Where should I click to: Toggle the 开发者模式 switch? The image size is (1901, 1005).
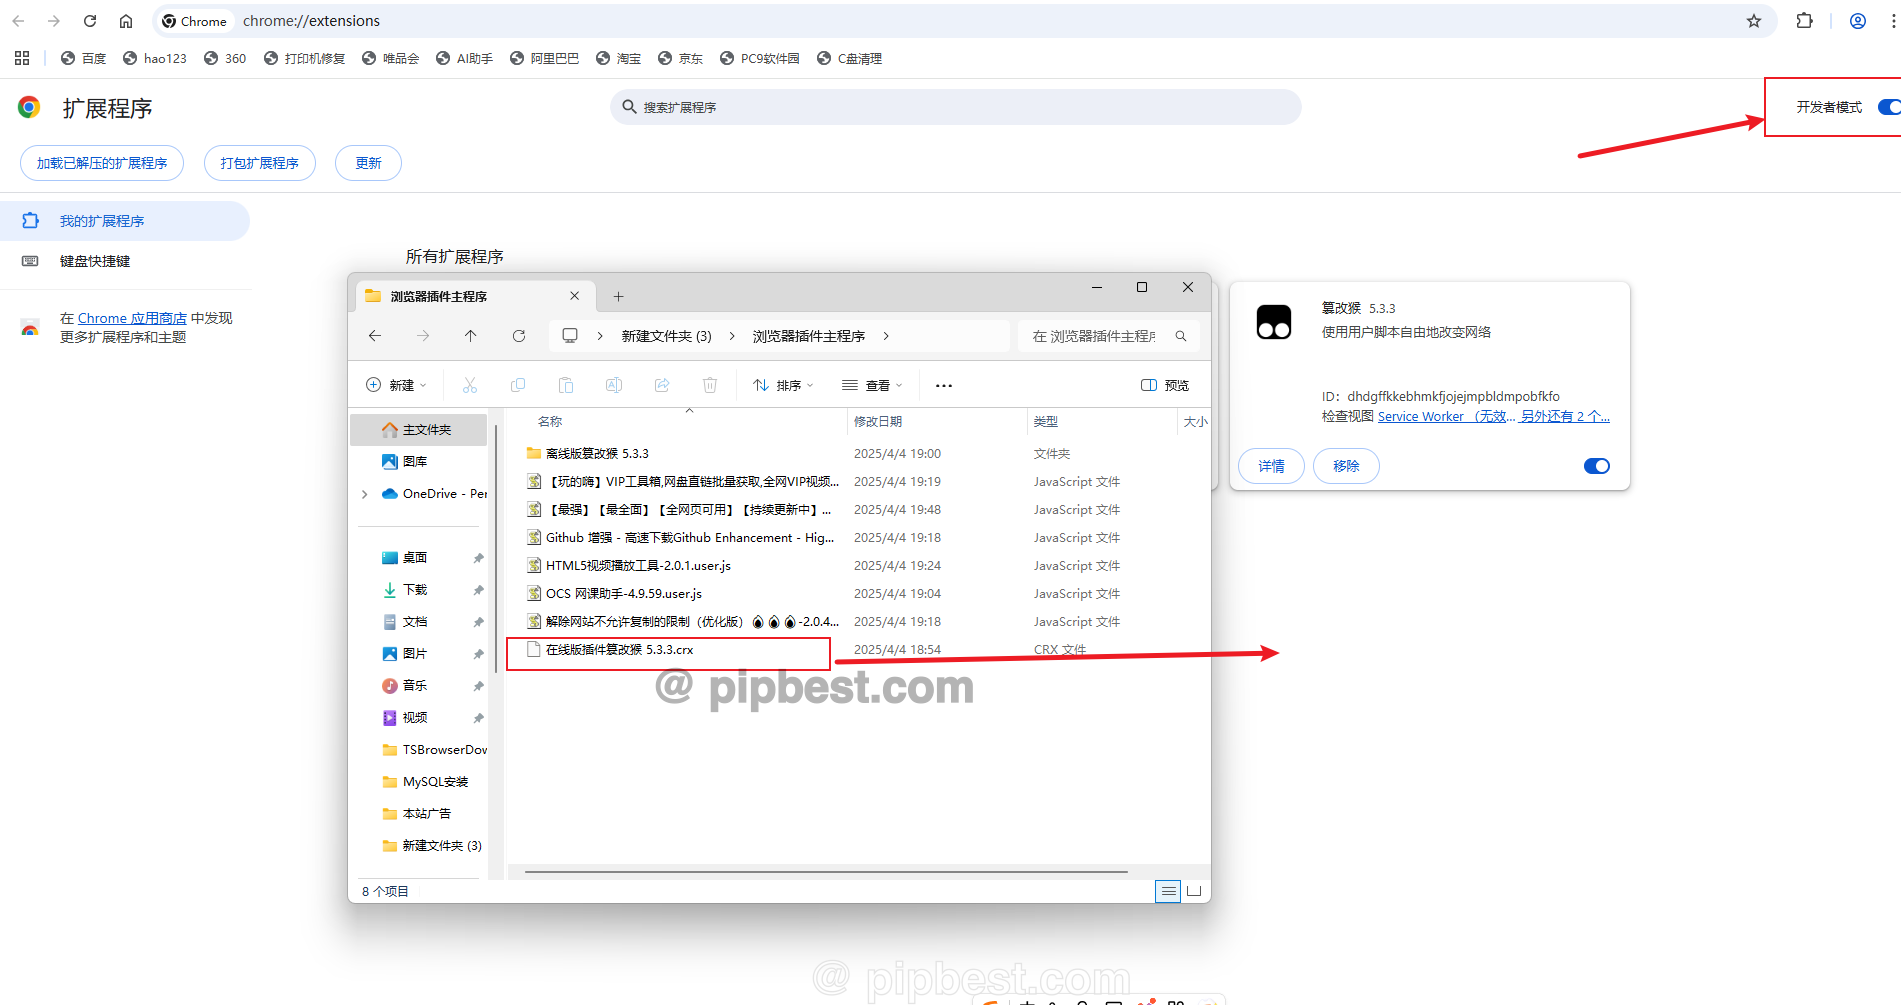pyautogui.click(x=1889, y=107)
